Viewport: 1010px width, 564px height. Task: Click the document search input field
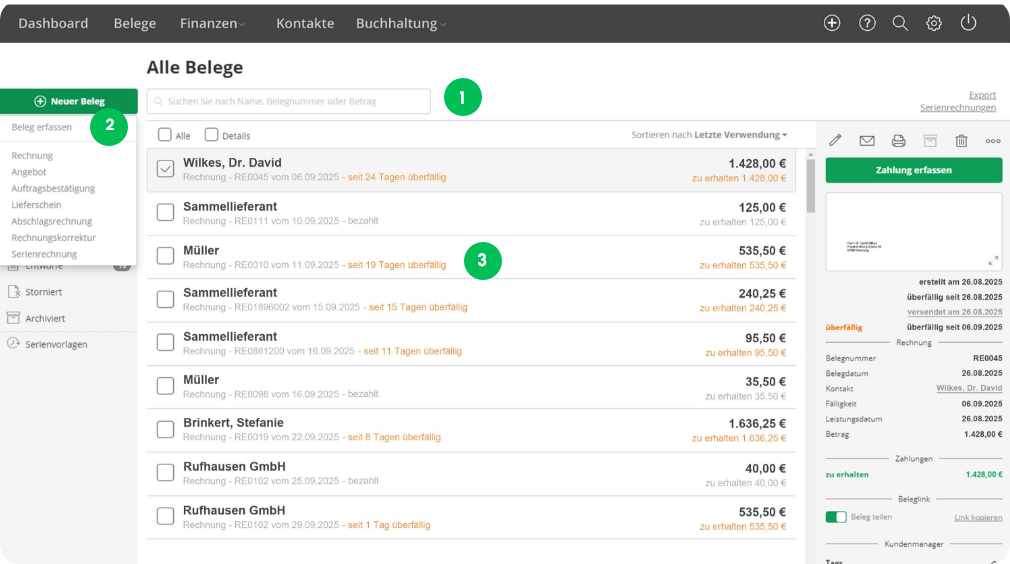(x=289, y=101)
